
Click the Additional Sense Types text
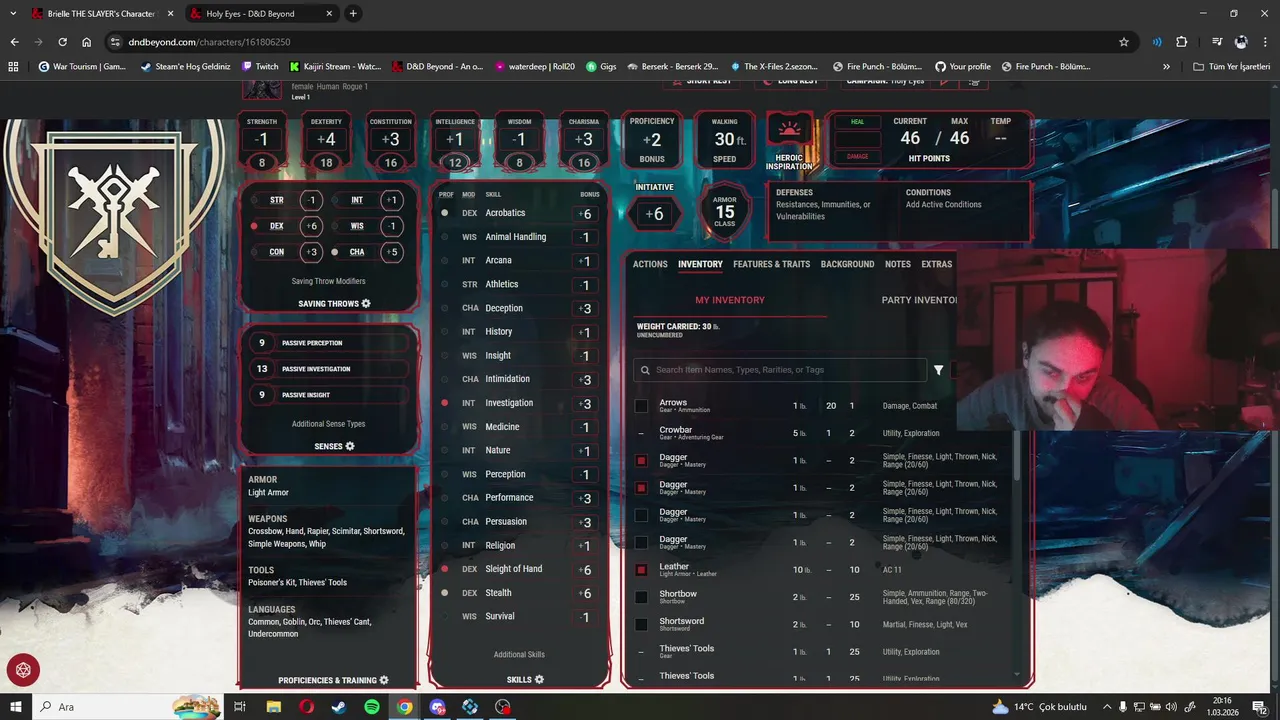(x=328, y=424)
